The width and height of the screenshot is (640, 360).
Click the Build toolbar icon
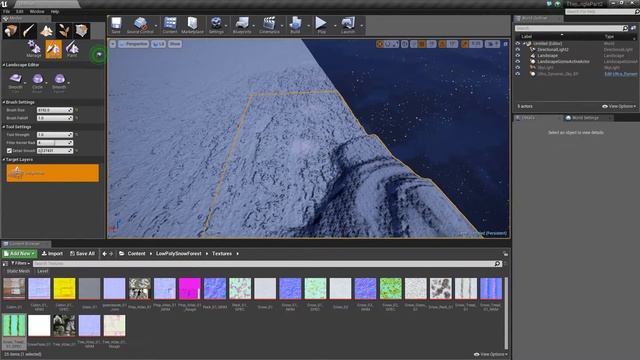[295, 25]
